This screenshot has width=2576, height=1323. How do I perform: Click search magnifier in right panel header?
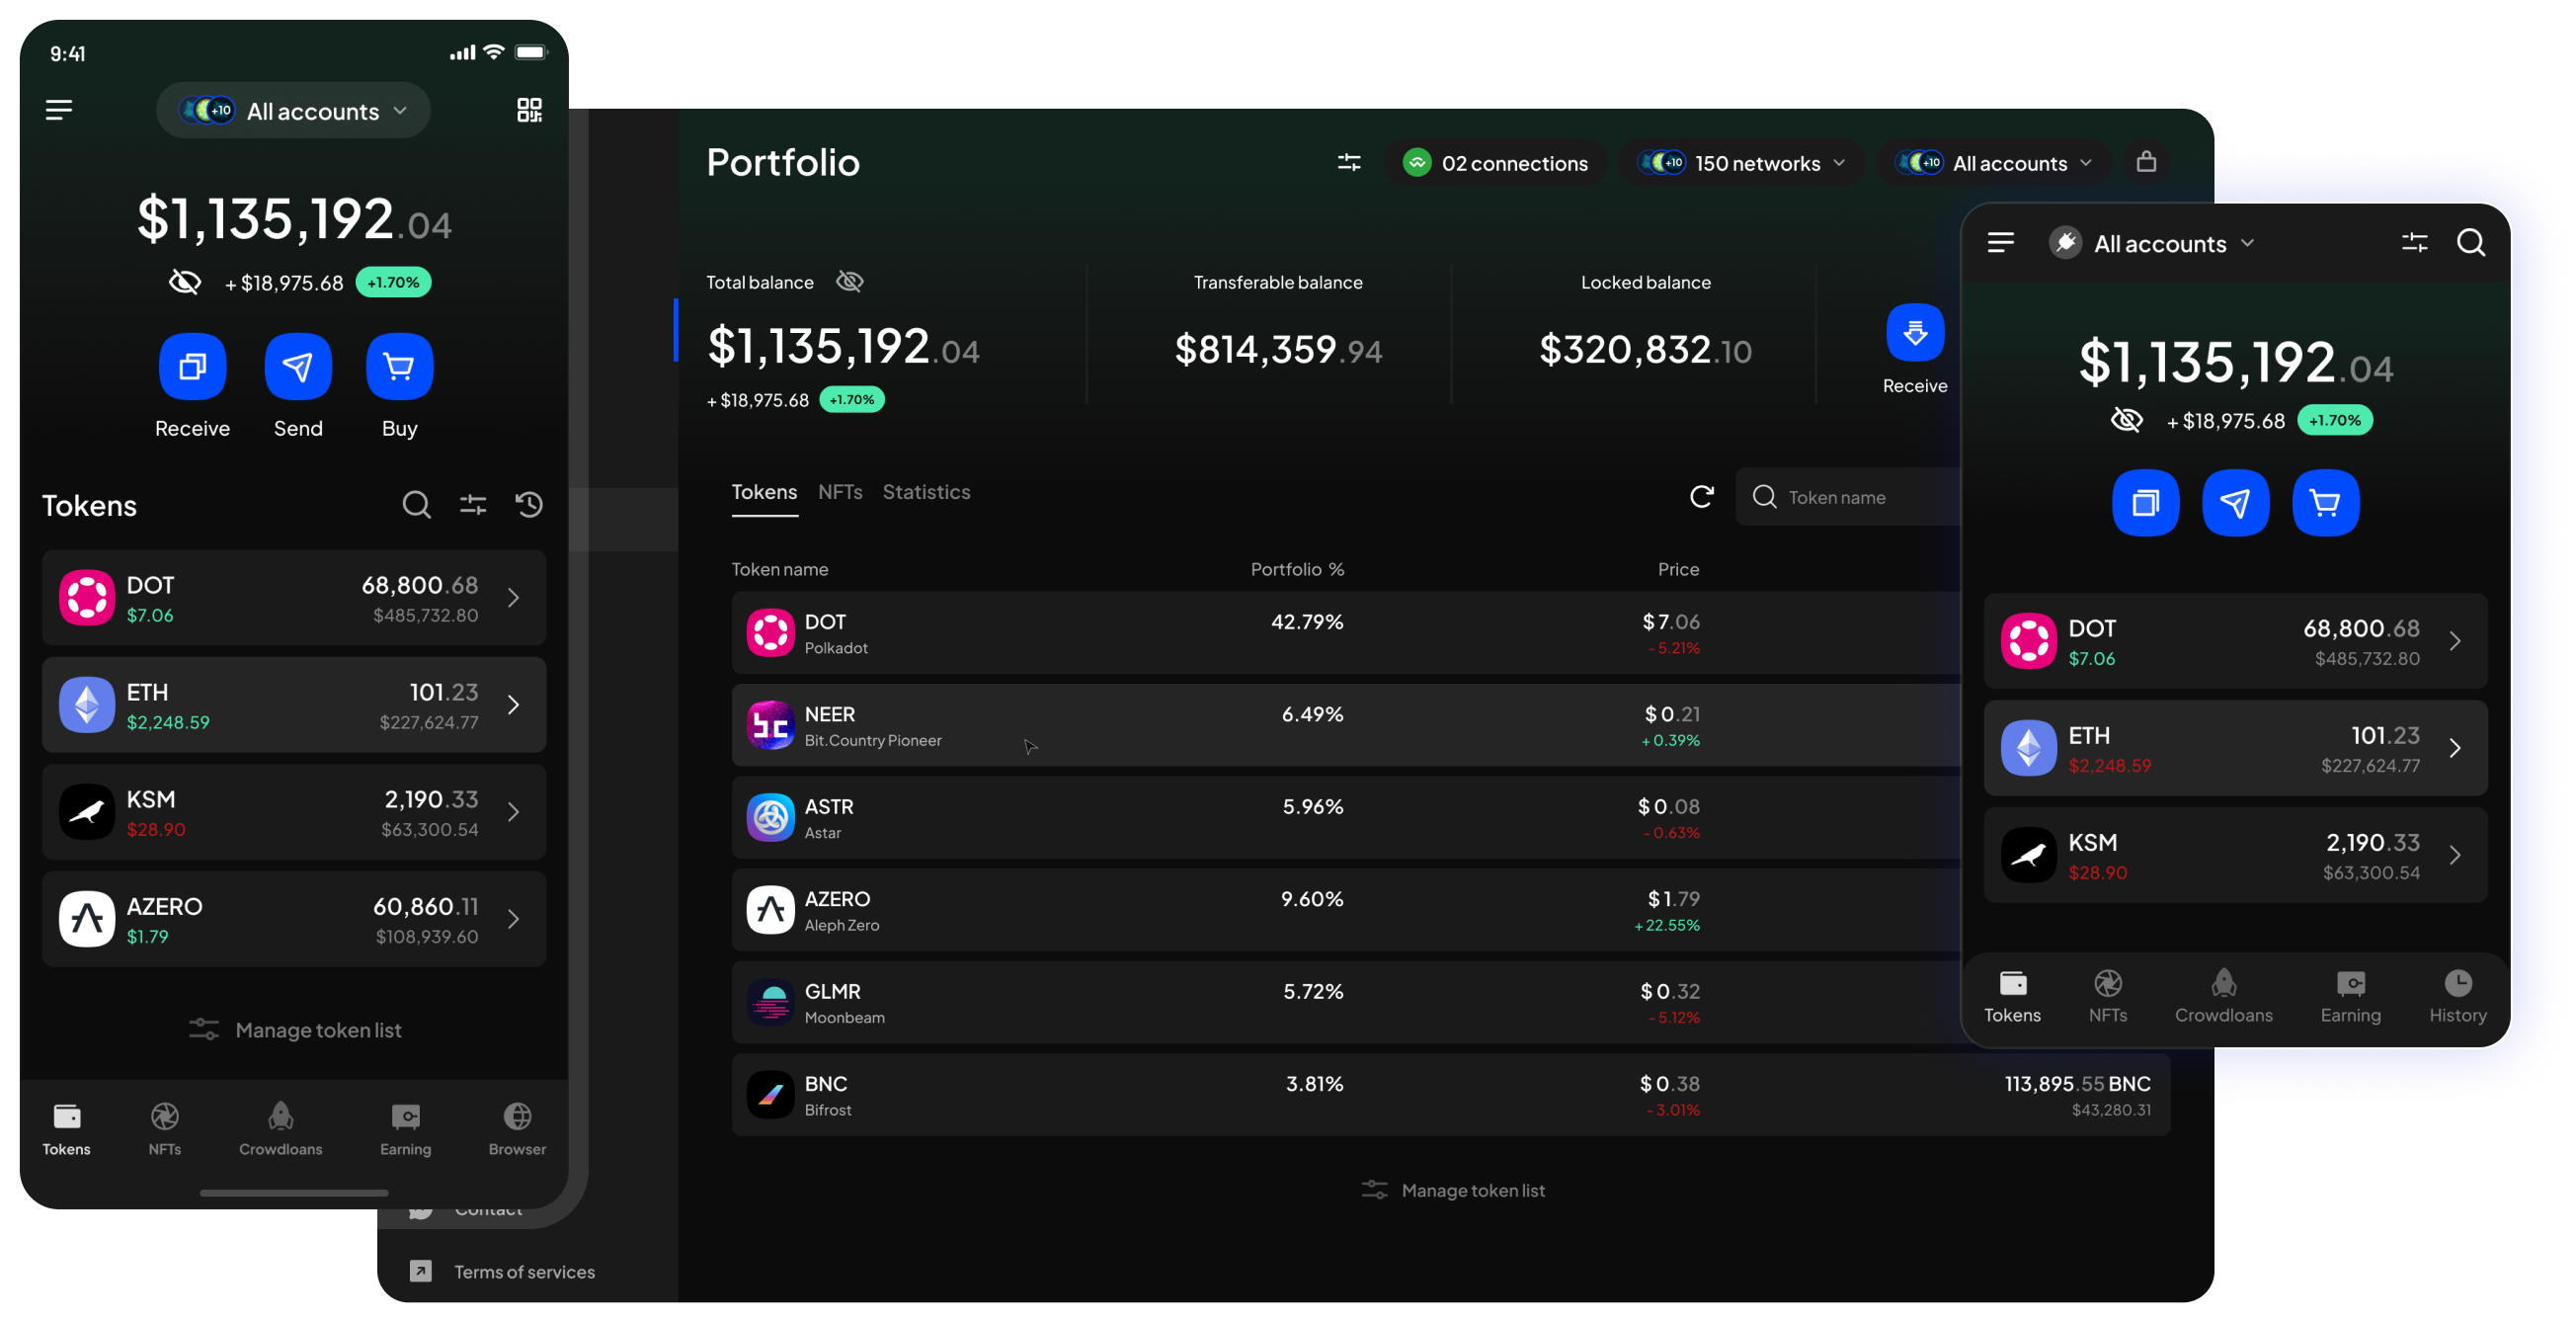coord(2470,243)
